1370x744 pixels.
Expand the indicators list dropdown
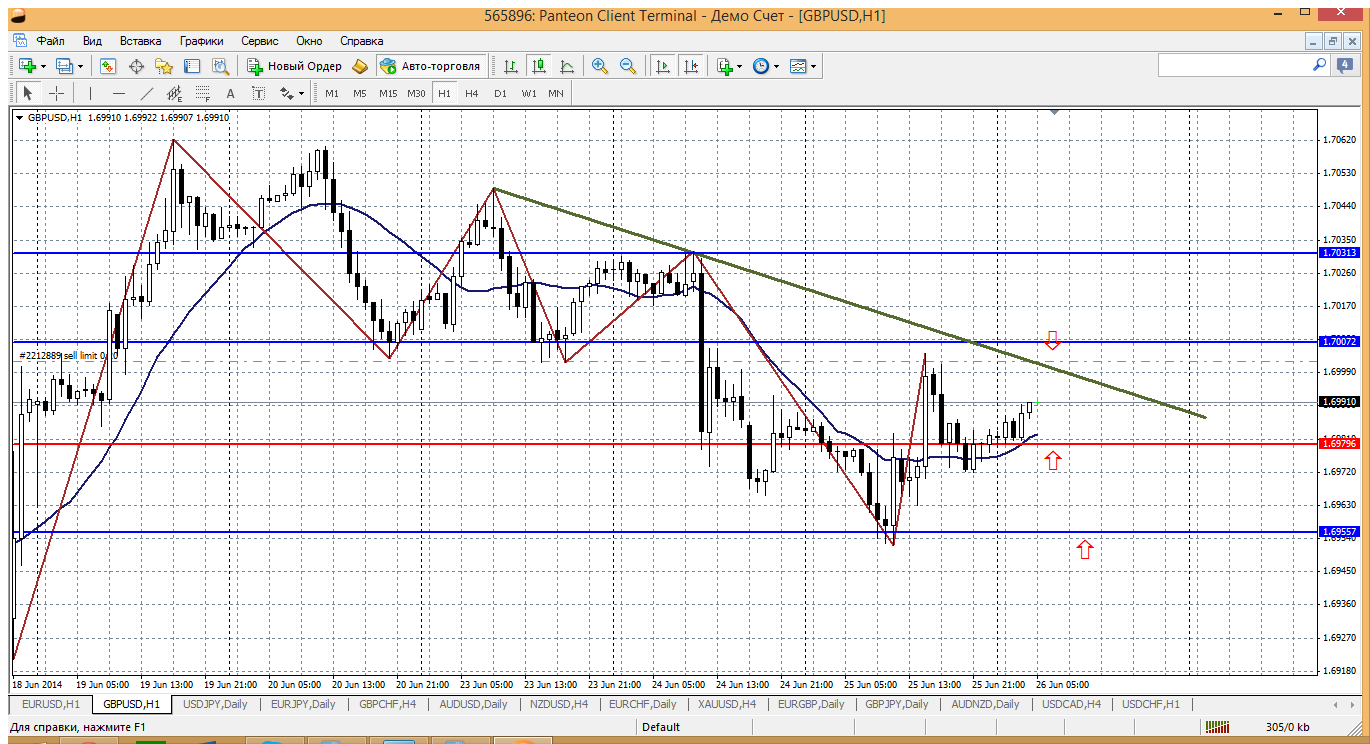tap(740, 66)
